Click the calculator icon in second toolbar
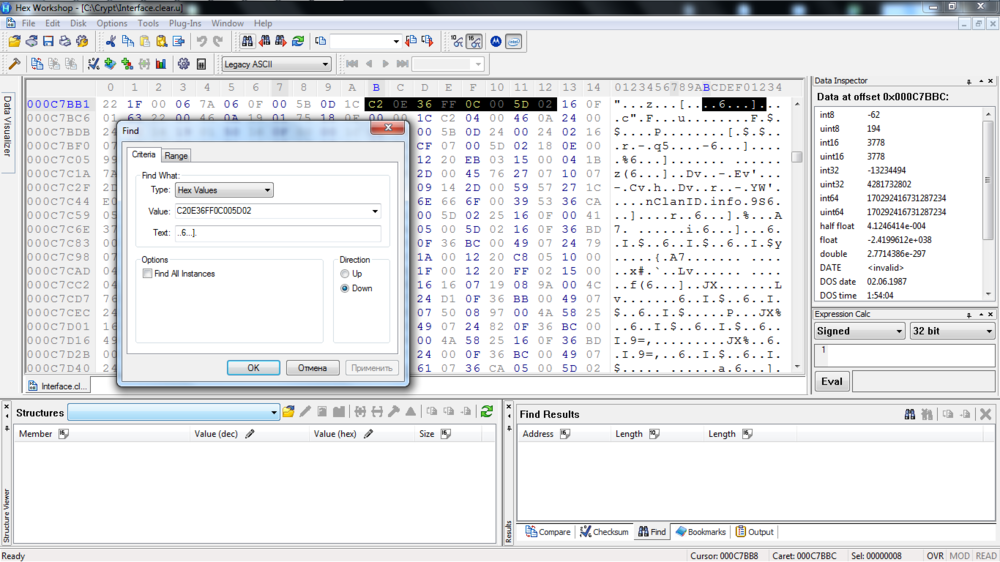 [x=201, y=64]
